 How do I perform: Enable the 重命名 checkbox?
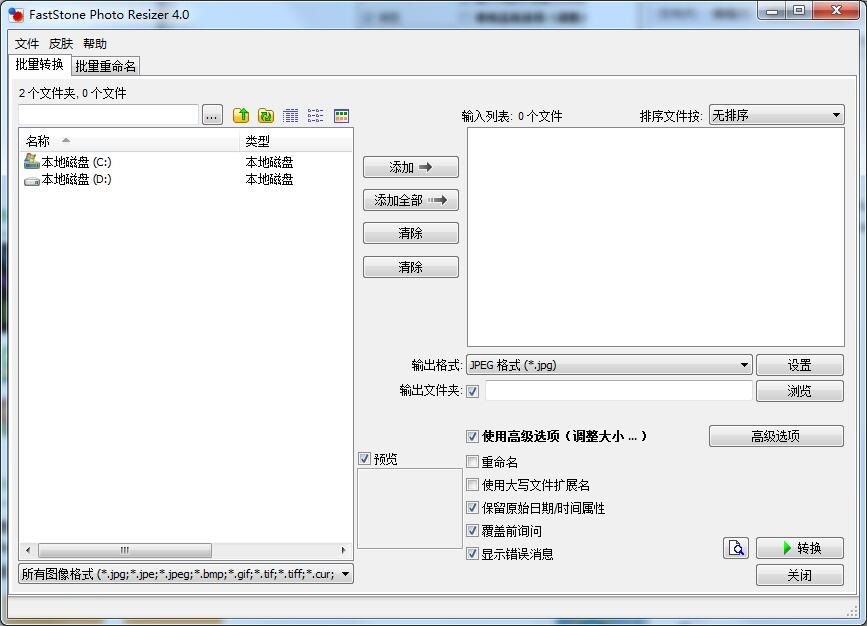(472, 462)
